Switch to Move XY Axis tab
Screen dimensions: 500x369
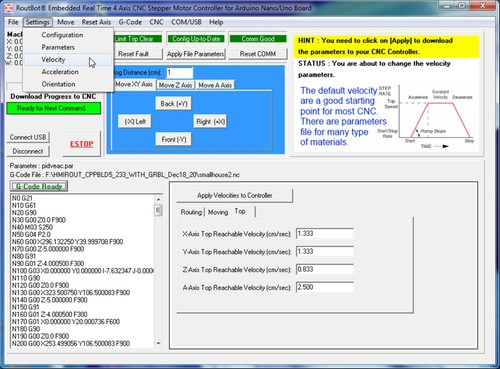(x=134, y=85)
